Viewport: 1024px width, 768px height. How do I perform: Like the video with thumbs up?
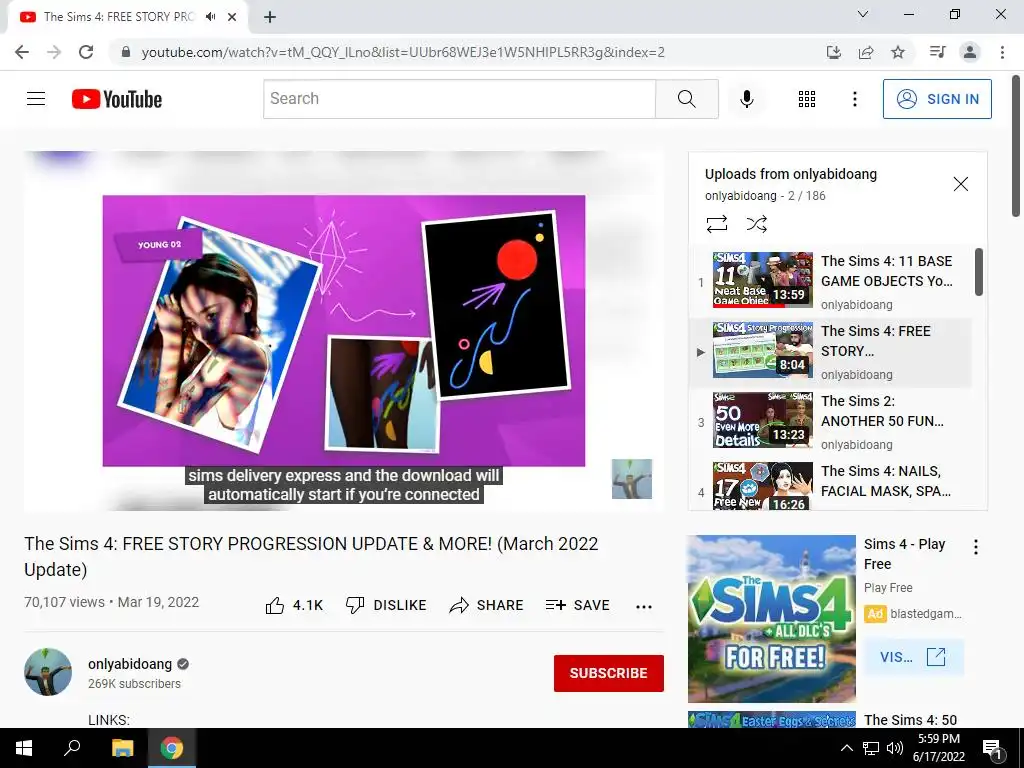tap(295, 605)
